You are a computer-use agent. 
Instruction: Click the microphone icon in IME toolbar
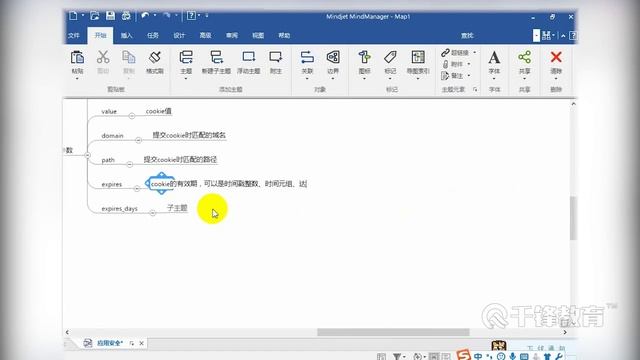513,356
